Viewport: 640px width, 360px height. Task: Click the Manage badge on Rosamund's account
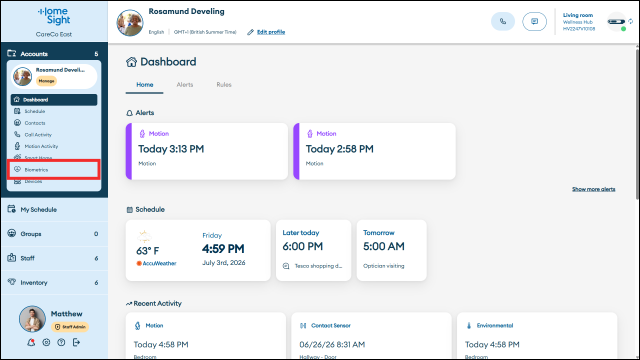[47, 81]
